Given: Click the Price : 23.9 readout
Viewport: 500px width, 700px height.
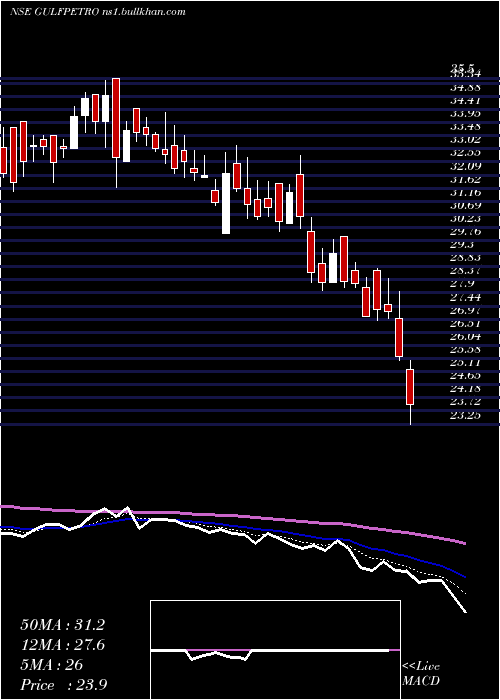Looking at the screenshot, I should pyautogui.click(x=63, y=685).
